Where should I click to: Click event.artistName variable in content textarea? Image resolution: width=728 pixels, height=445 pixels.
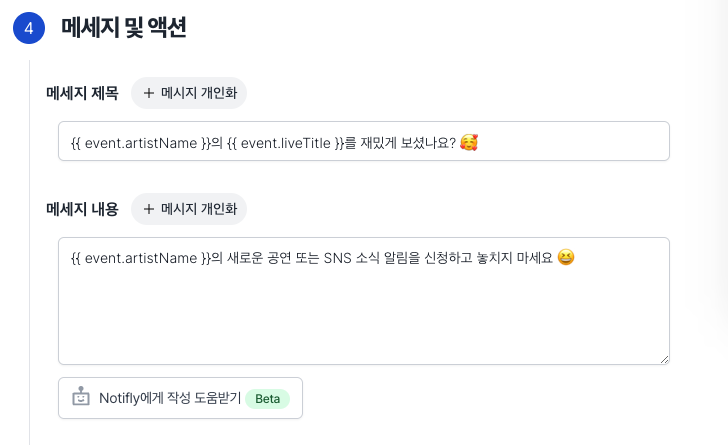click(x=141, y=258)
